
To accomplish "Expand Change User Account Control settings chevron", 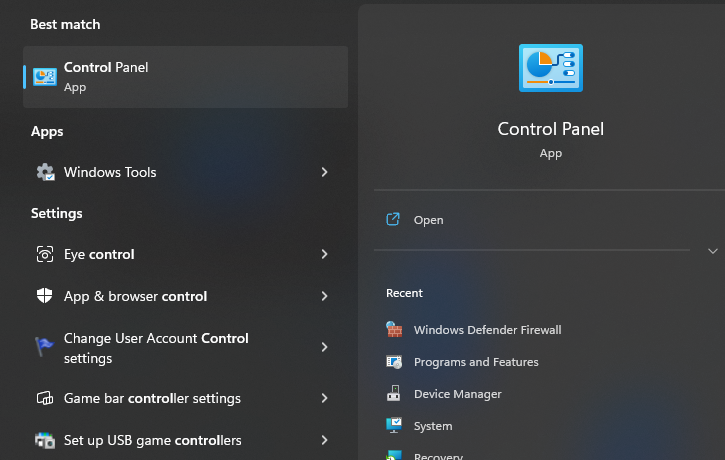I will tap(325, 347).
